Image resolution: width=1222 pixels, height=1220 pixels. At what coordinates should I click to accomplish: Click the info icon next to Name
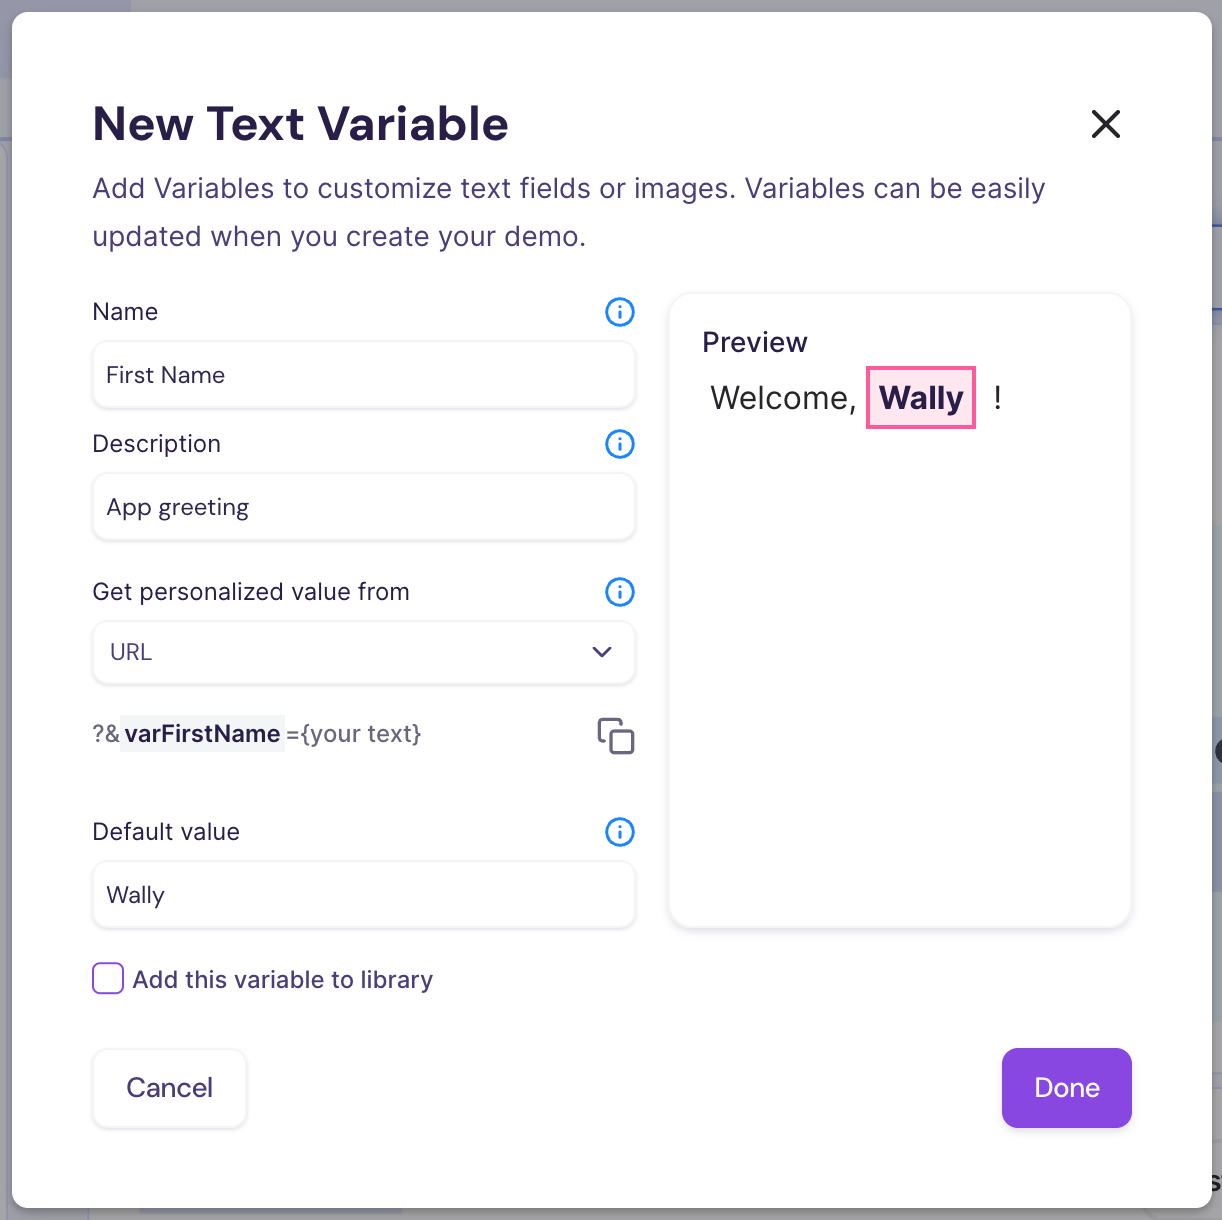pyautogui.click(x=620, y=312)
